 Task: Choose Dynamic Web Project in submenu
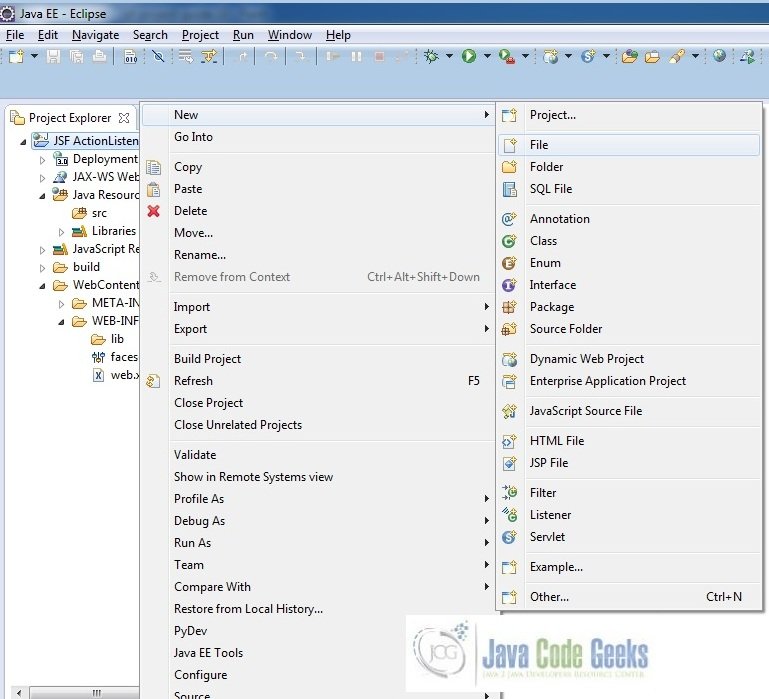click(628, 359)
